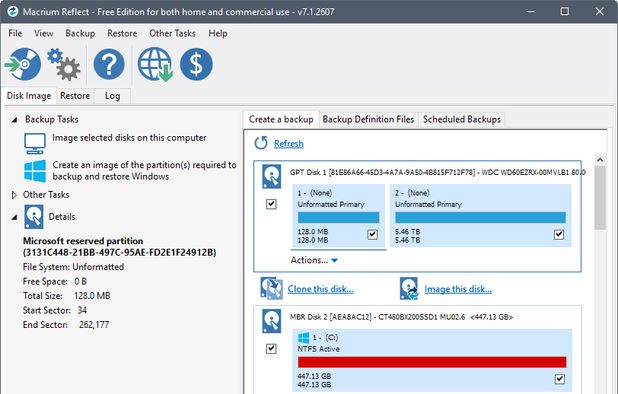Open the File menu
Screen dimensions: 618x394
click(x=15, y=33)
